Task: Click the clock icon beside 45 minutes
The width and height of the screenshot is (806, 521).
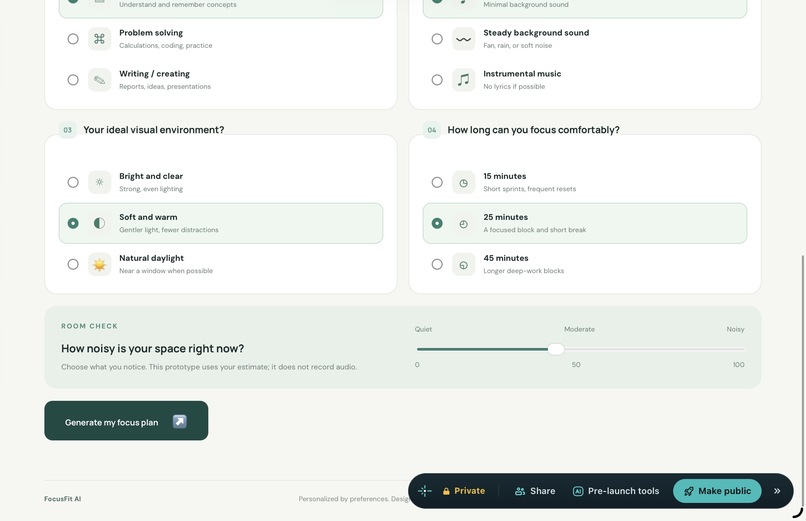Action: coord(463,265)
